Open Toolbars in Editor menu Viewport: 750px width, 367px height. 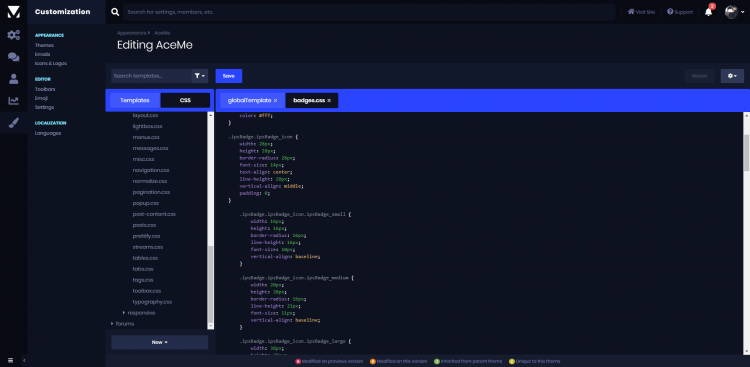click(45, 89)
